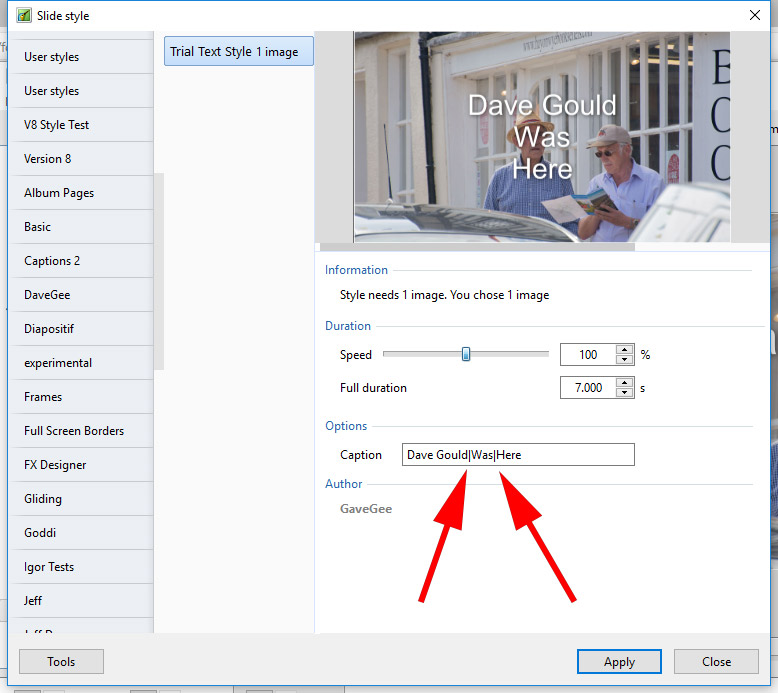The image size is (778, 693).
Task: Open the Tools button
Action: pyautogui.click(x=61, y=661)
